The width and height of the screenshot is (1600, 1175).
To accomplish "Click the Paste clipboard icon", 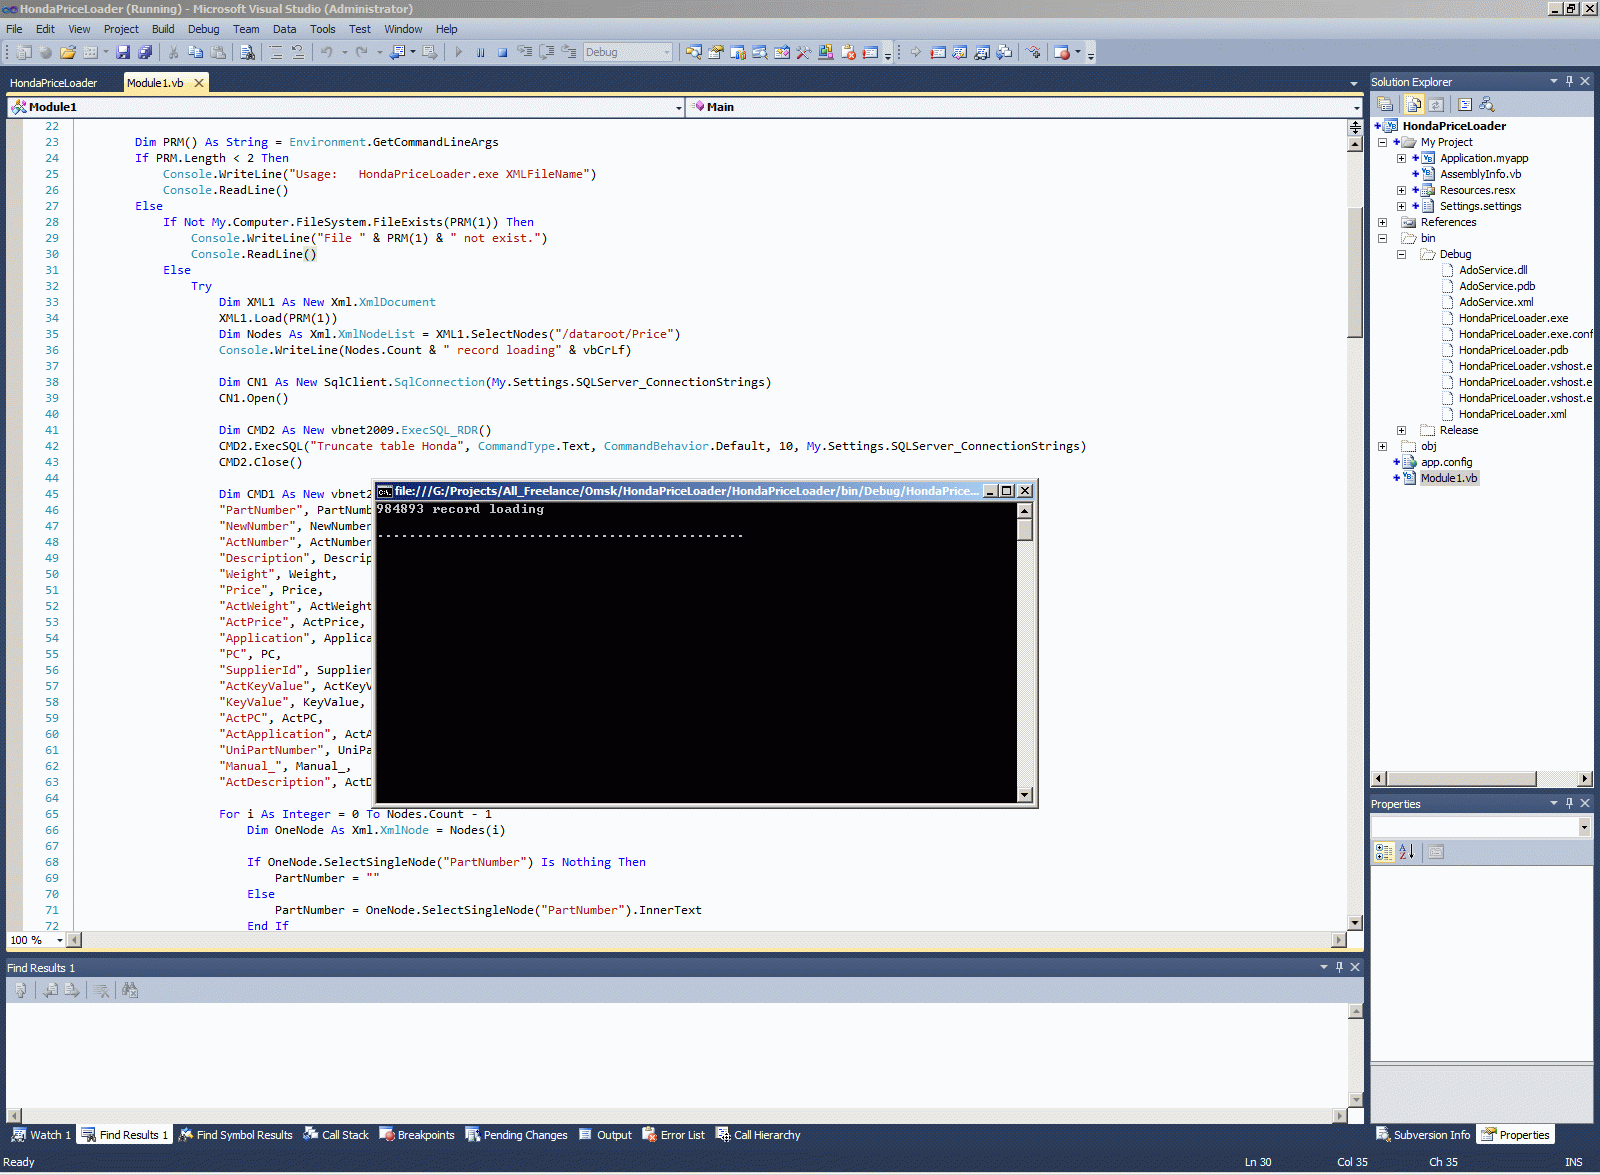I will (x=218, y=52).
